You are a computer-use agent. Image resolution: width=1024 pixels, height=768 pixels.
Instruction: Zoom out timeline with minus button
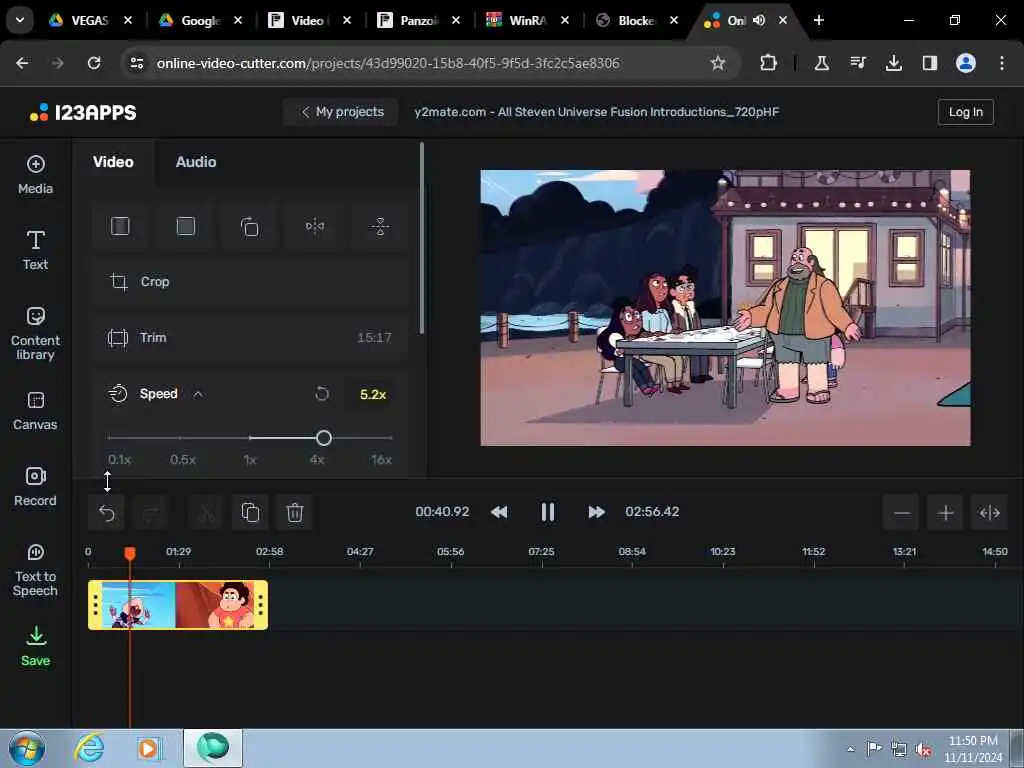click(902, 513)
